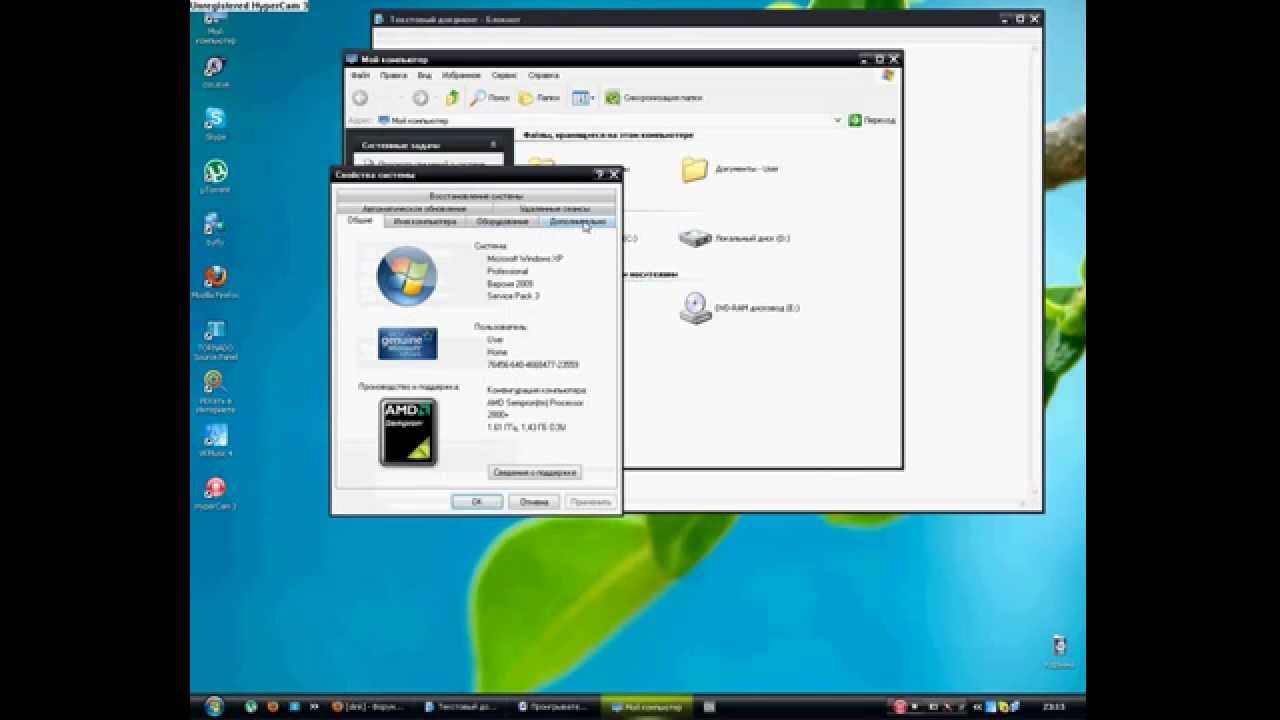The width and height of the screenshot is (1280, 720).
Task: Open the internet search desktop shortcut
Action: (x=215, y=391)
